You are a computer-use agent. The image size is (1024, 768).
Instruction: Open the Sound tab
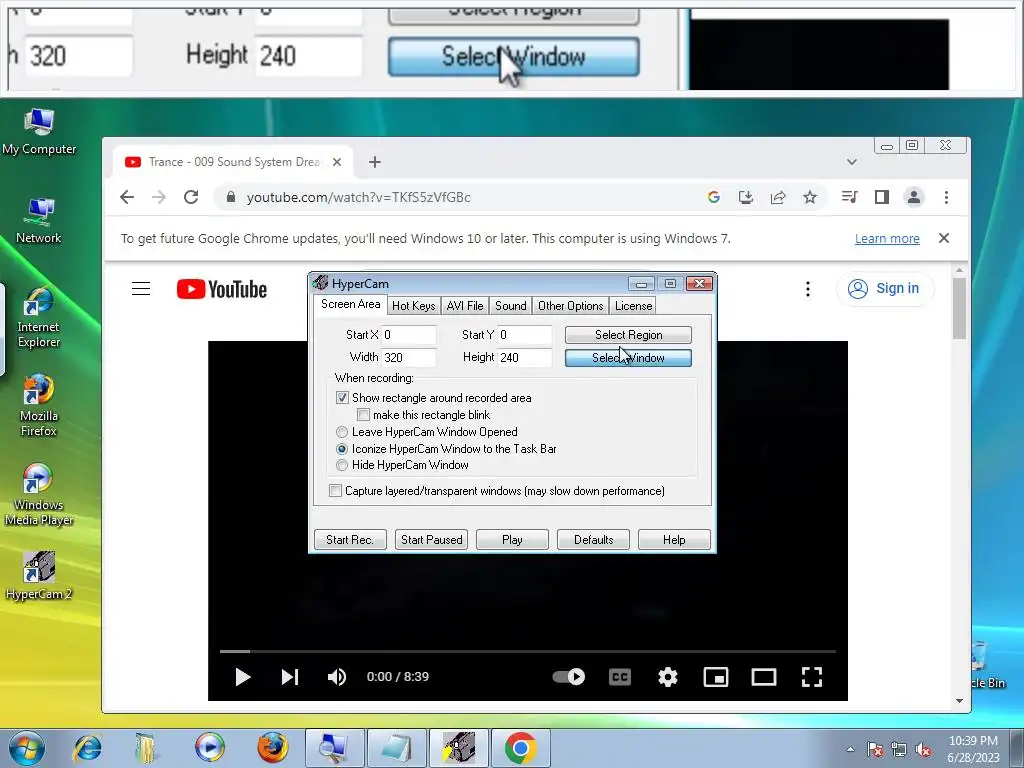[511, 306]
